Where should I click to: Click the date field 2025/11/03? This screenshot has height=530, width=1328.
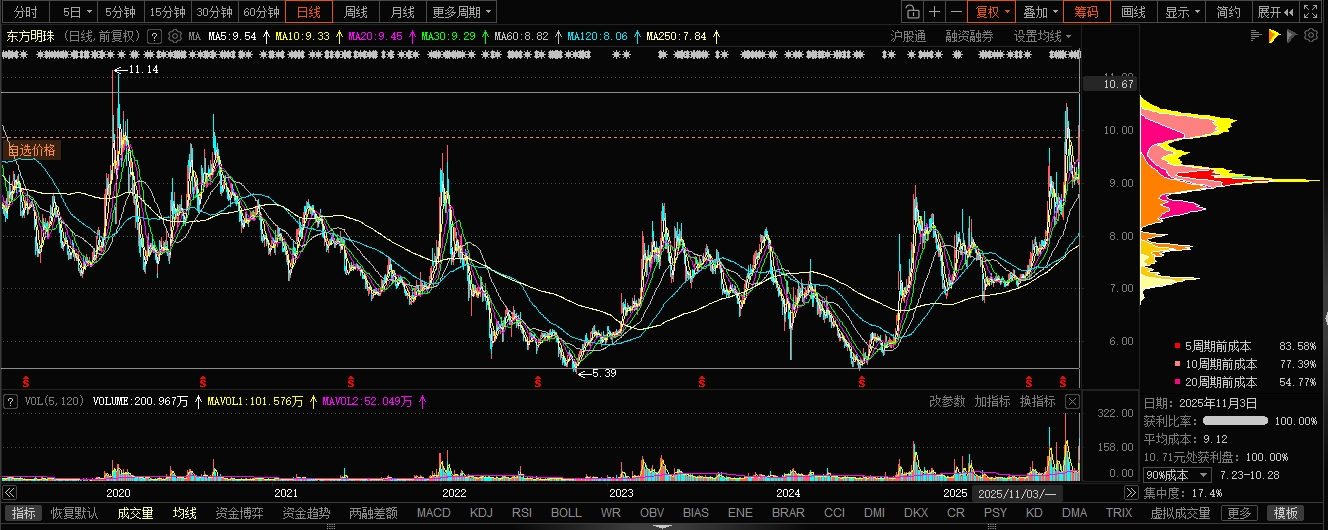[1018, 494]
